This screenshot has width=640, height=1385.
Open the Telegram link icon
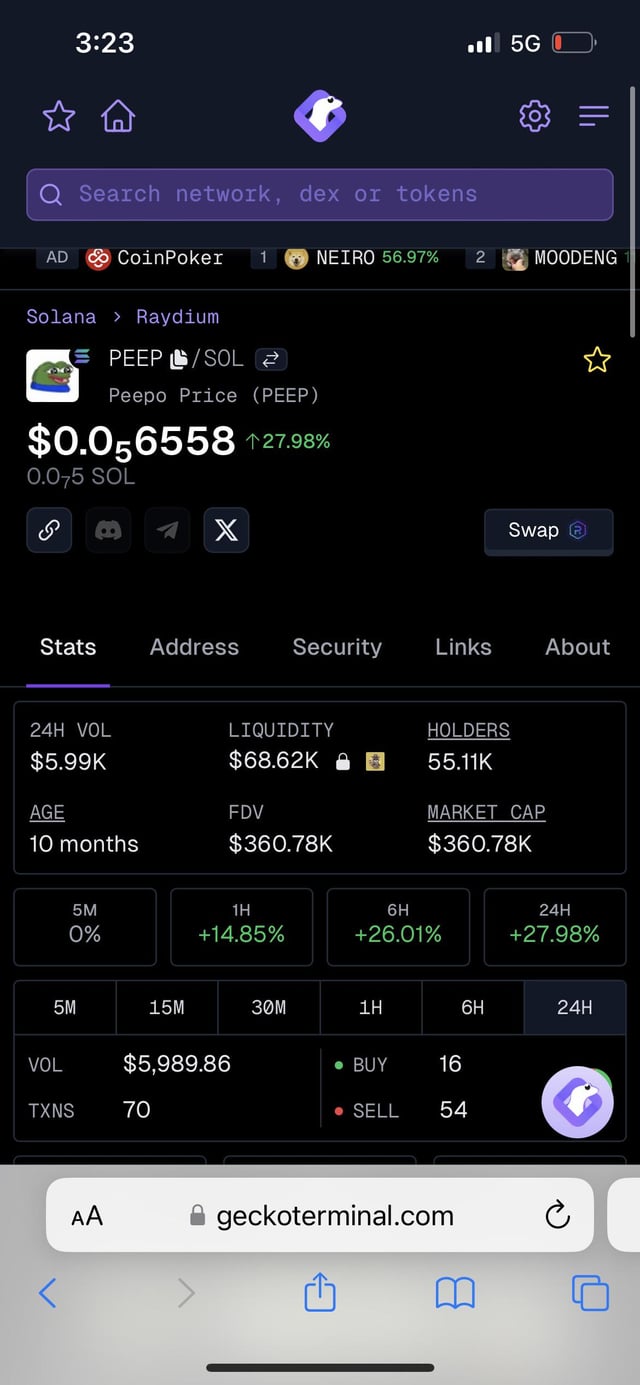point(167,530)
